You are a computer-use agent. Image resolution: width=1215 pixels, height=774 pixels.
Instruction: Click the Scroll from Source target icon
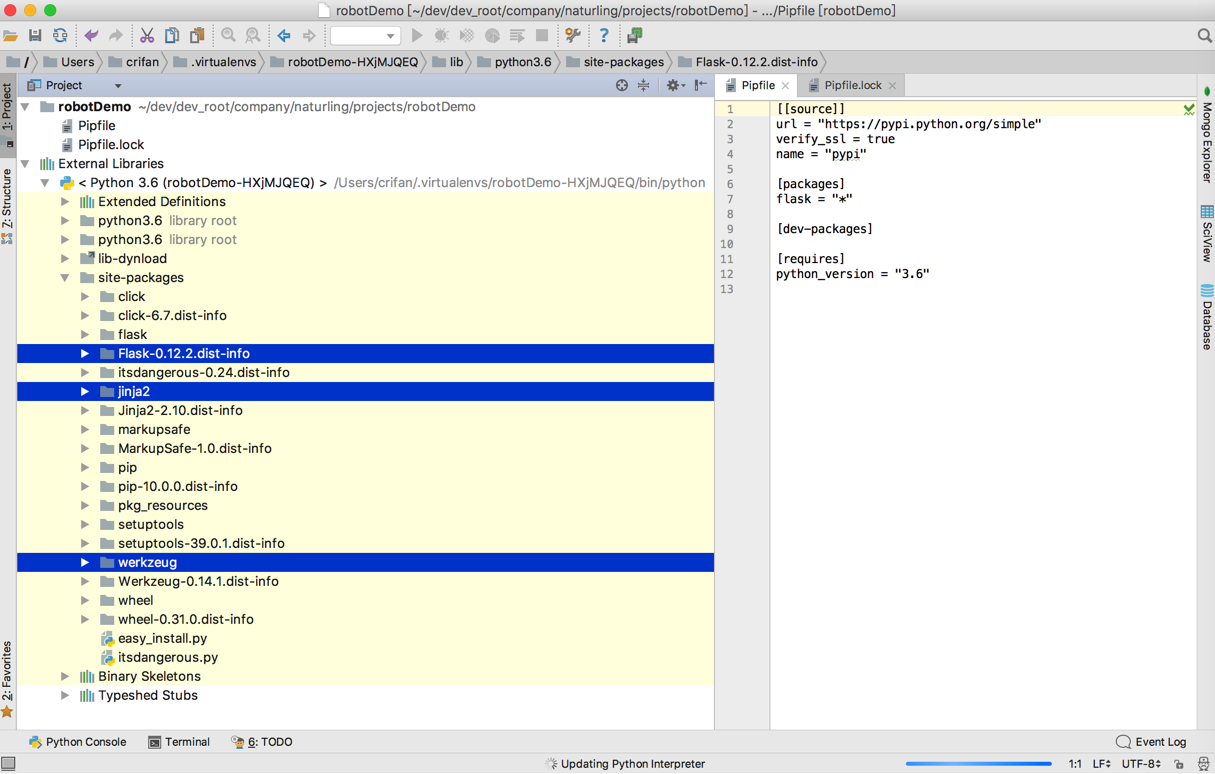tap(622, 86)
